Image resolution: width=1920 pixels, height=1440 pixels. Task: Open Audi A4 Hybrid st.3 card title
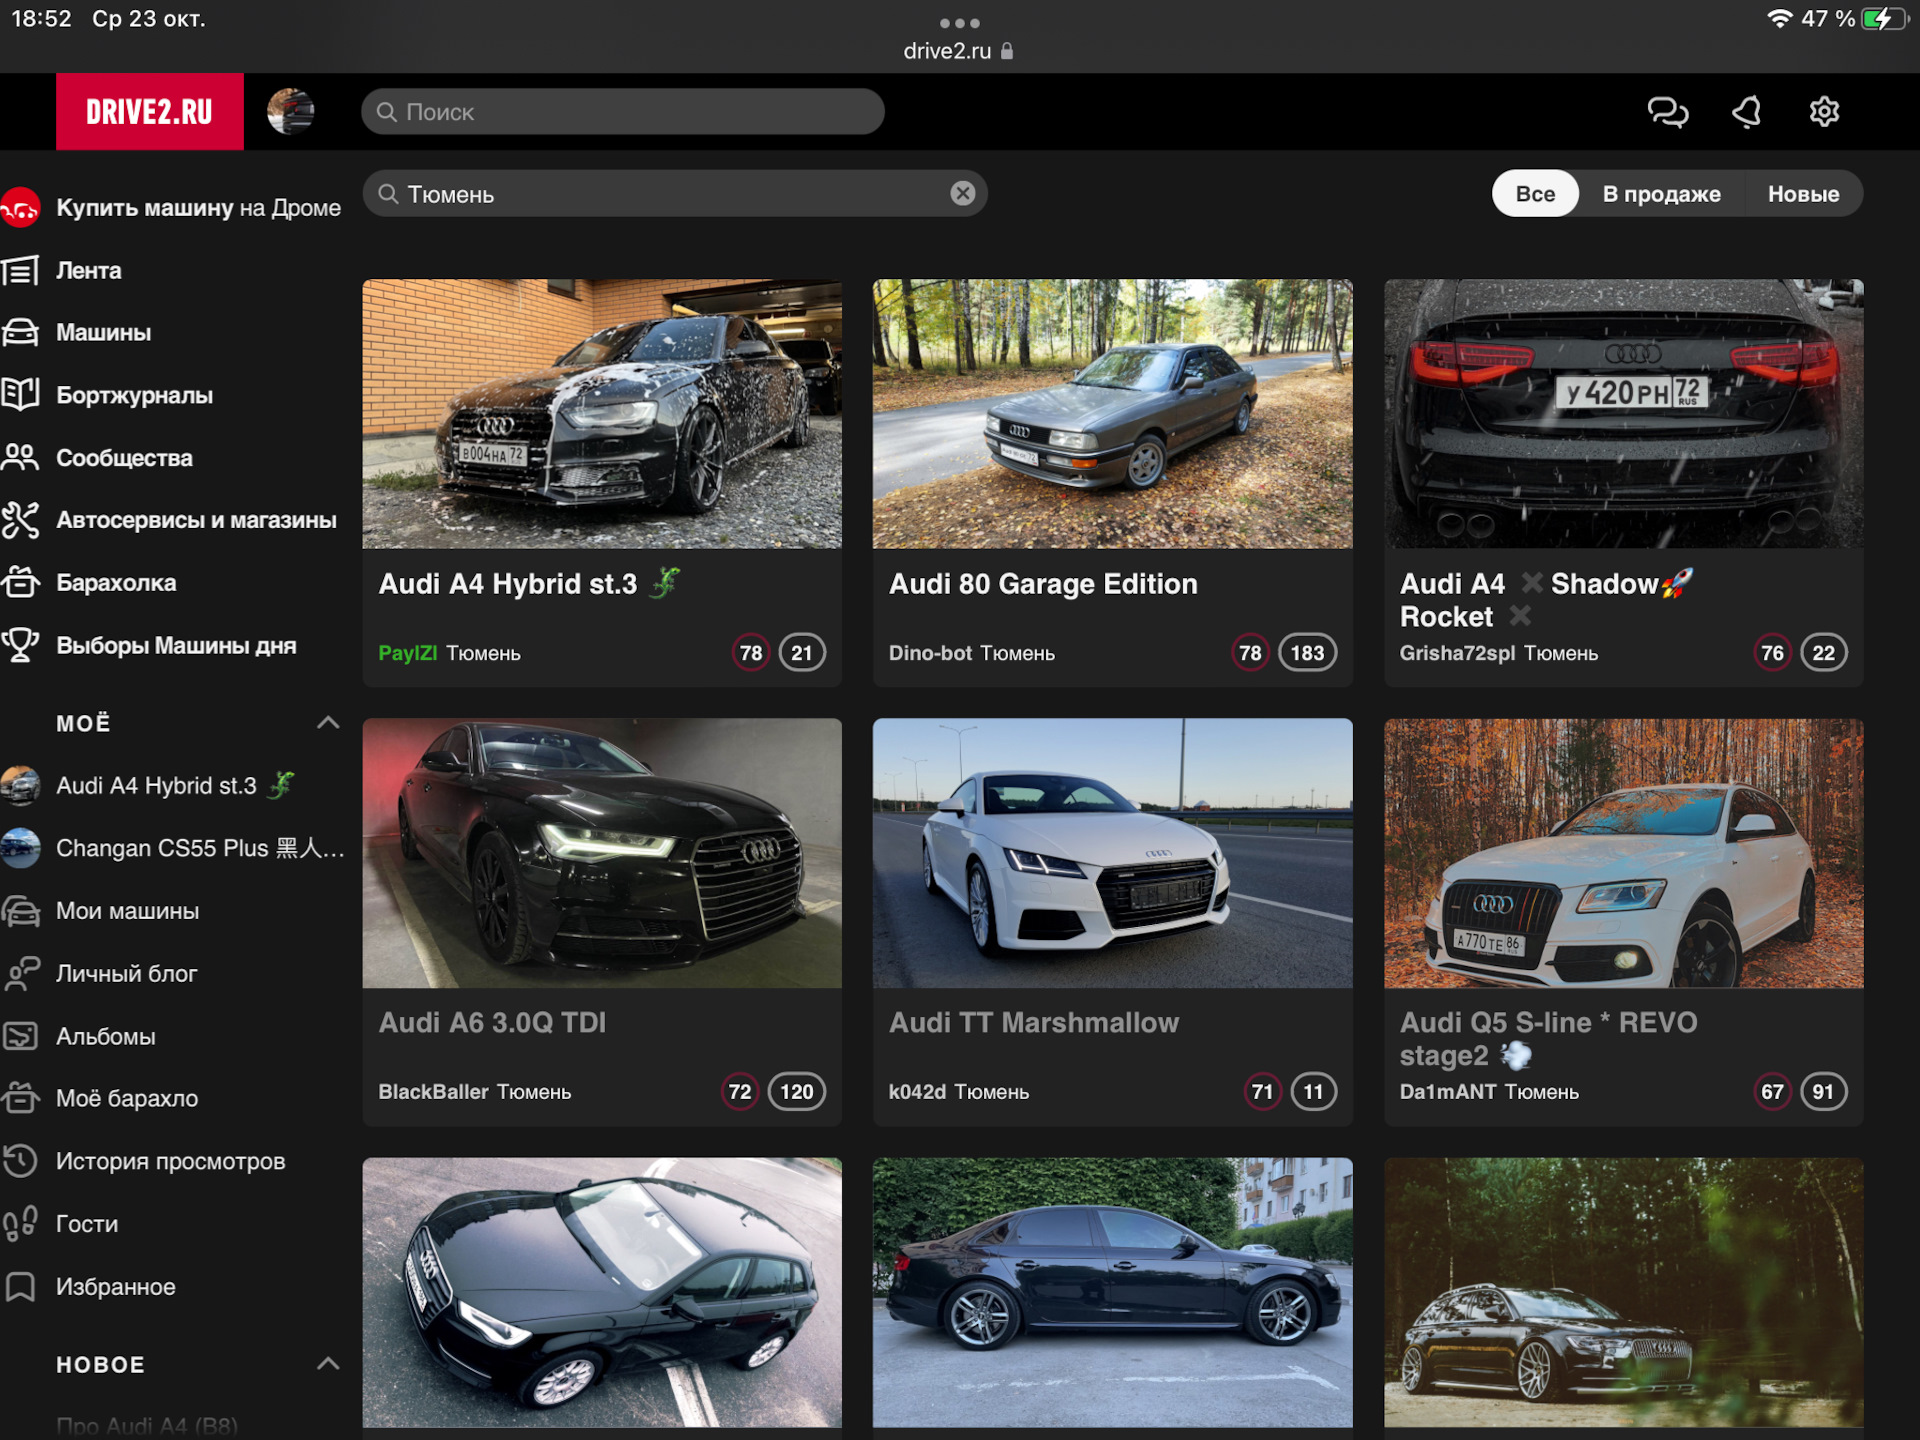pyautogui.click(x=529, y=583)
